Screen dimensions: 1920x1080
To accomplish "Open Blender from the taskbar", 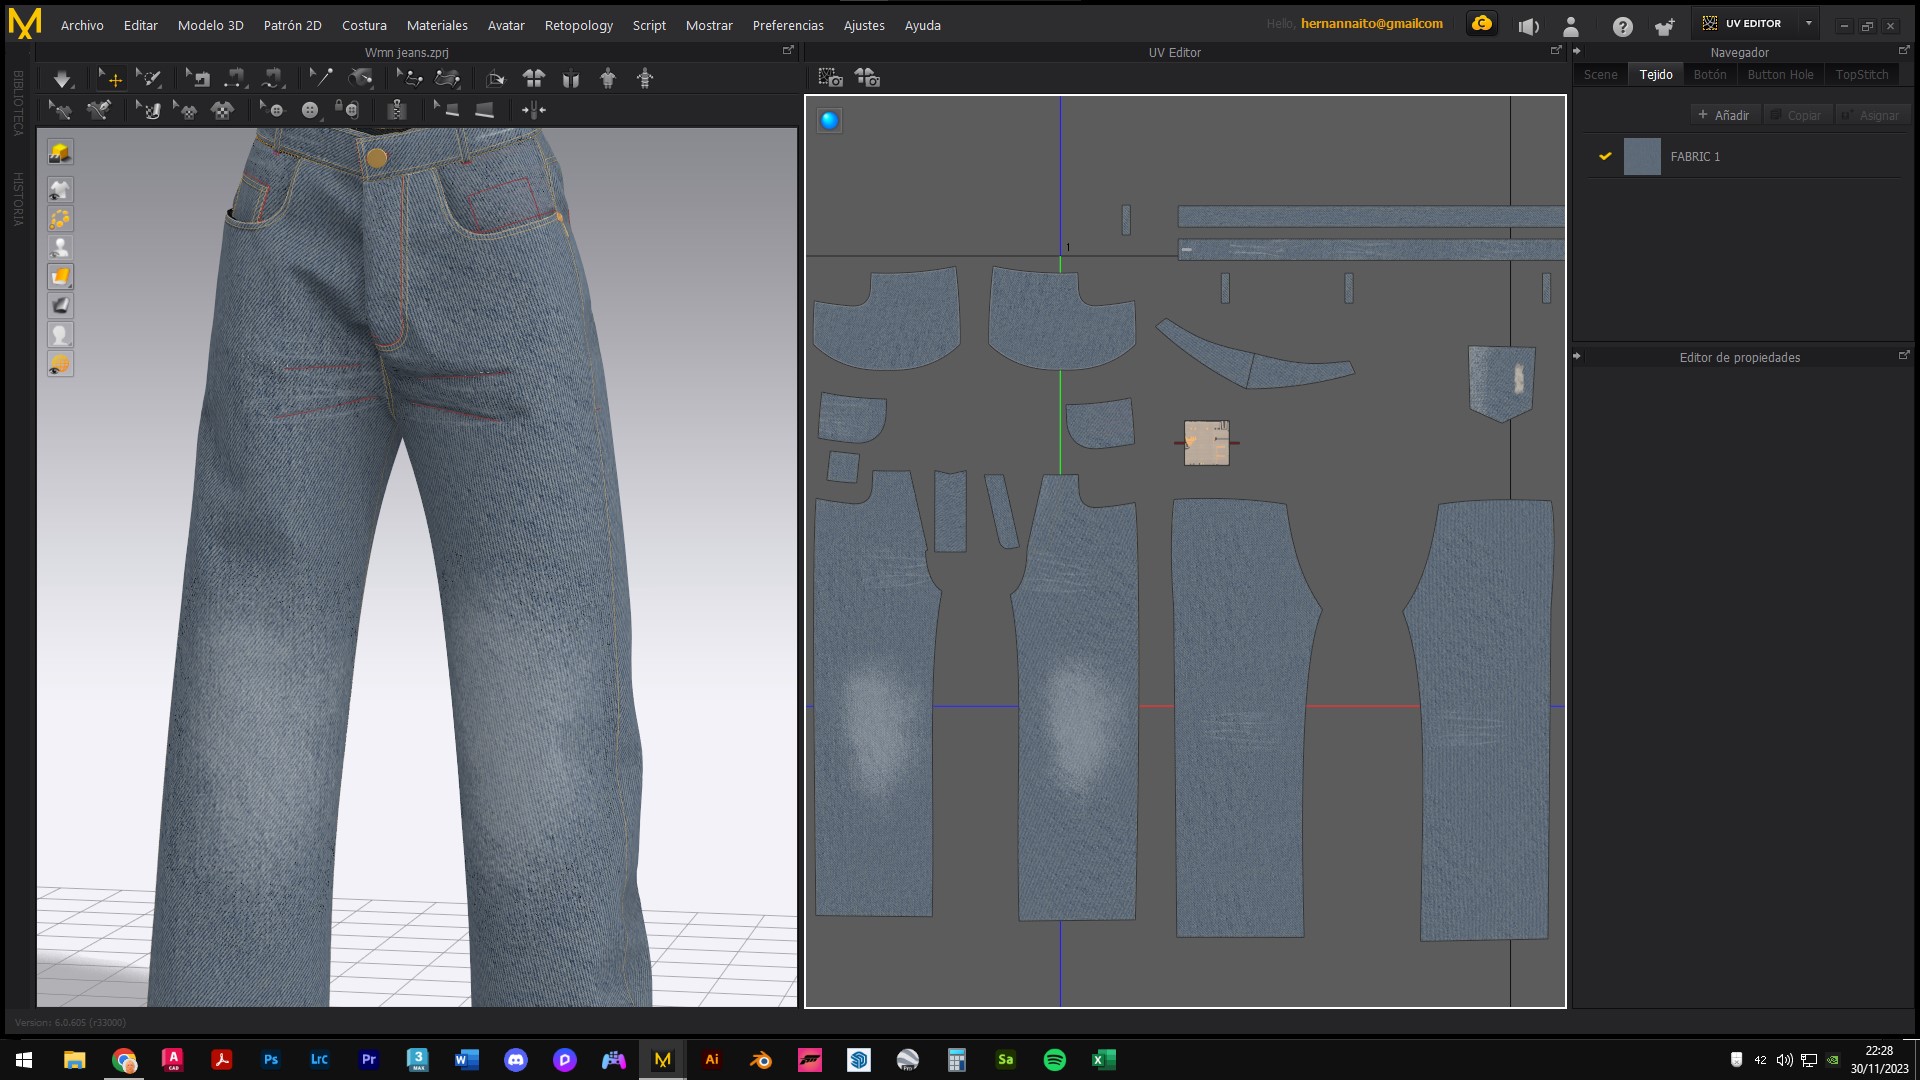I will tap(761, 1060).
